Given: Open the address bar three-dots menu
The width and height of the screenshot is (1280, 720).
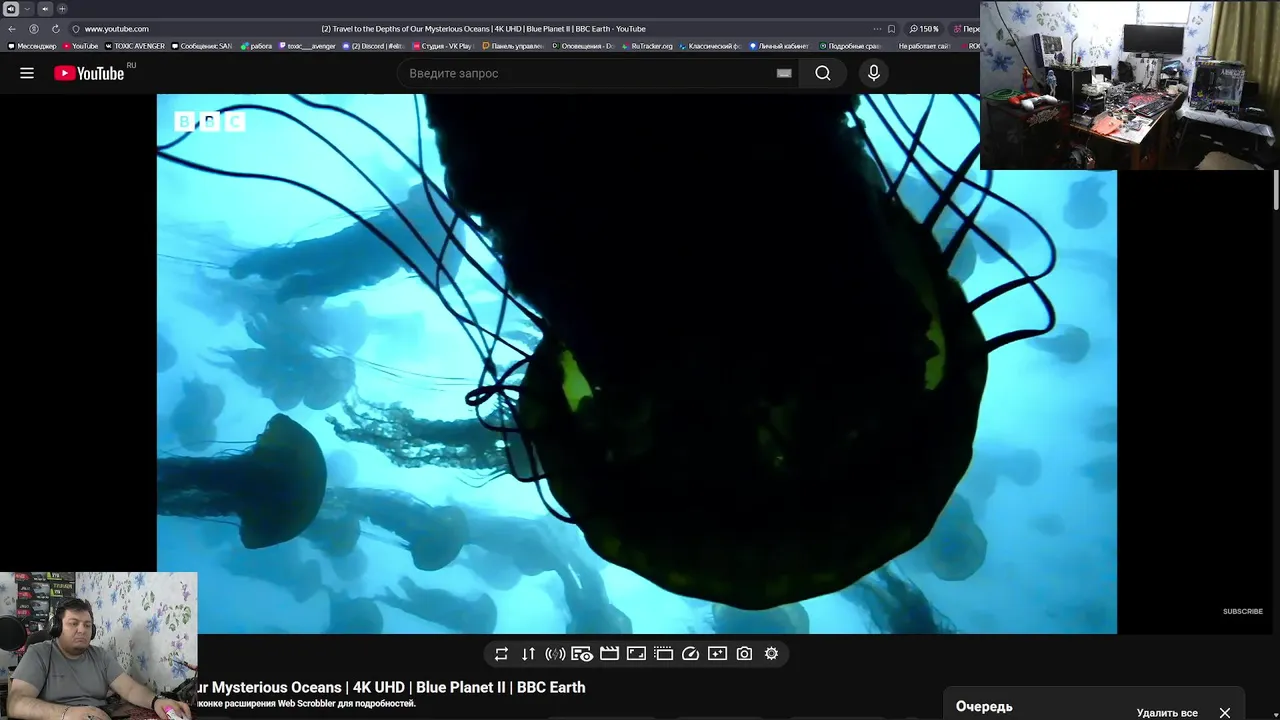Looking at the screenshot, I should point(877,29).
